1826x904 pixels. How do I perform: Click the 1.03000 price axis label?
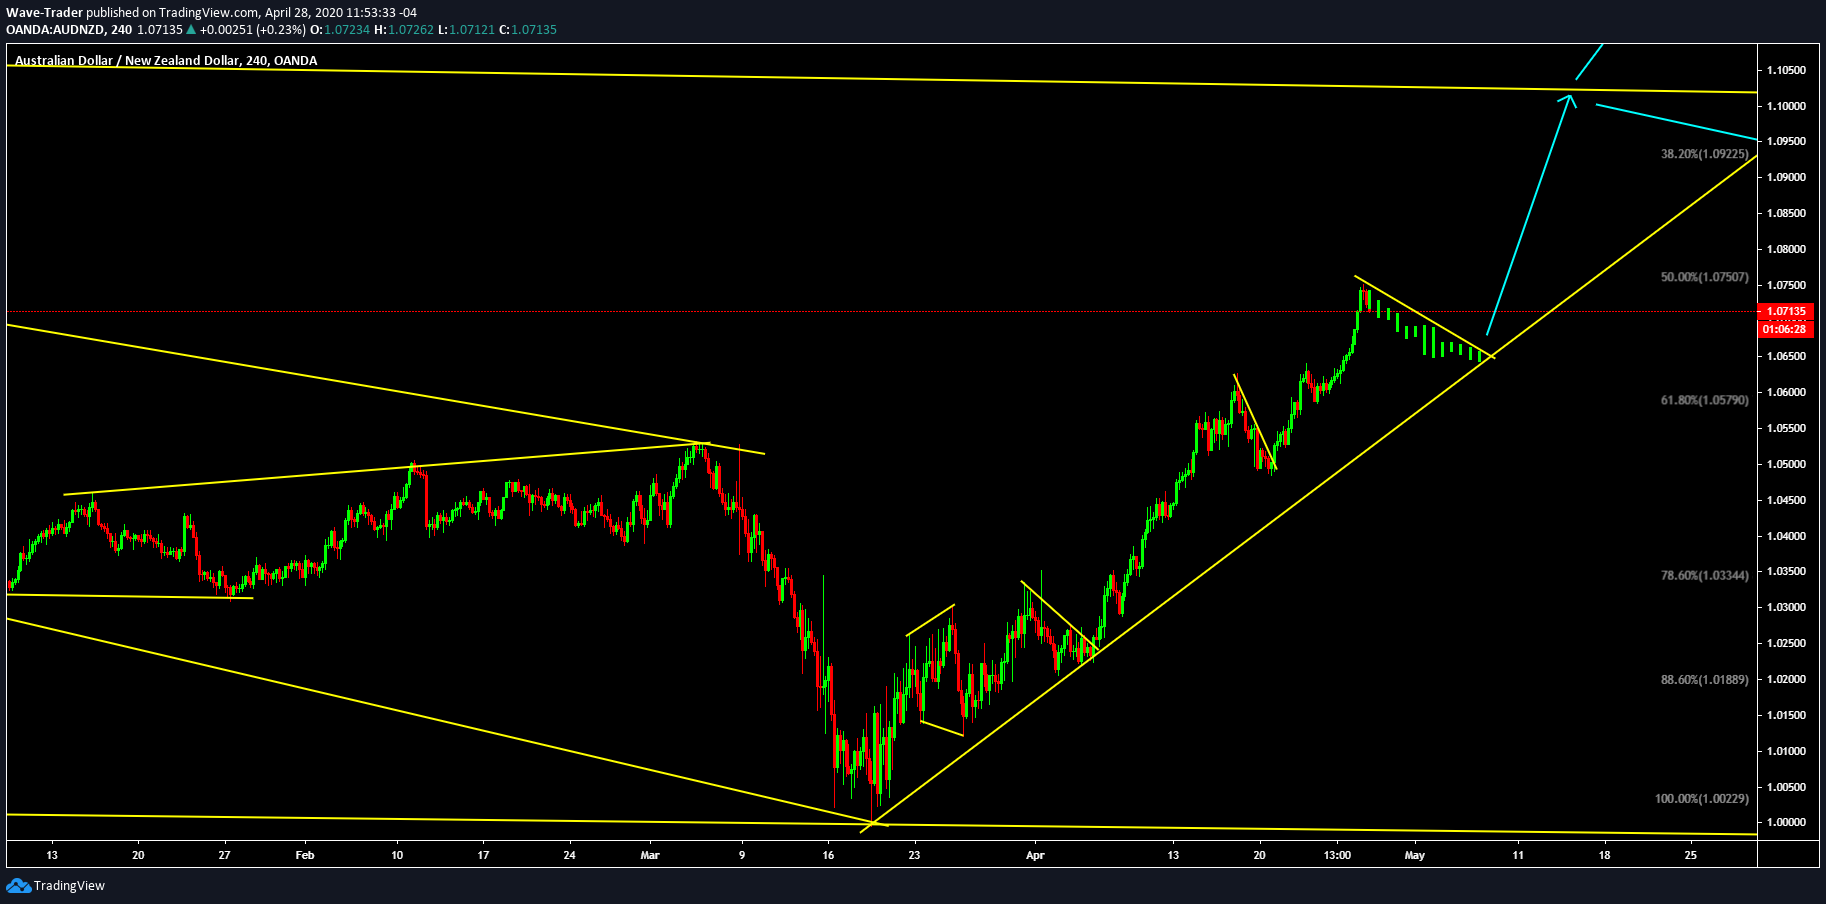tap(1786, 608)
